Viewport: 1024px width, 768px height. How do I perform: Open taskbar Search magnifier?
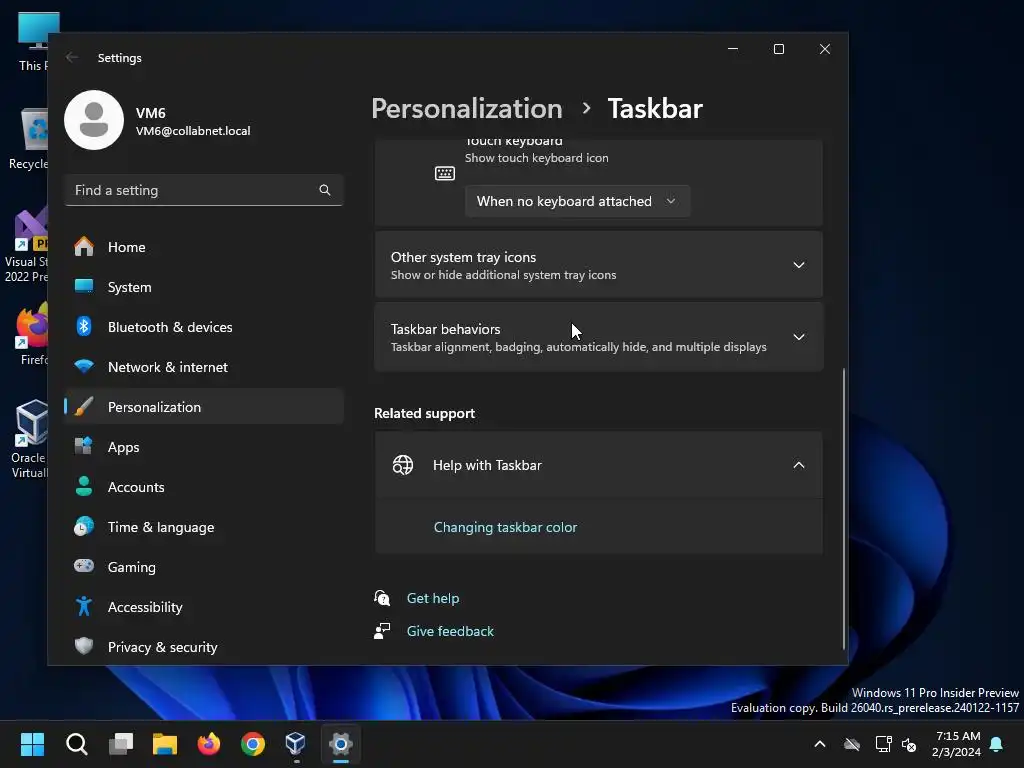pos(76,744)
